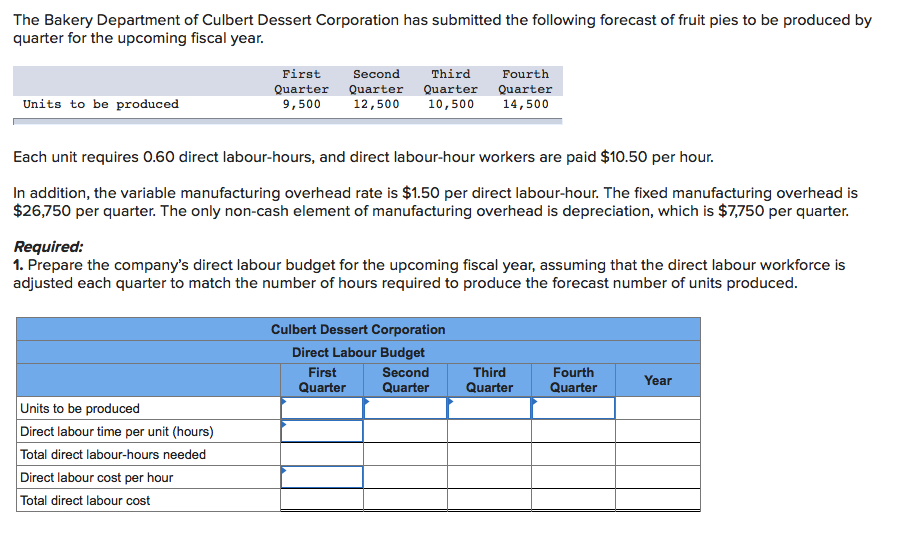This screenshot has width=920, height=540.
Task: Click 'Units to be produced' row label in budget table
Action: (80, 409)
